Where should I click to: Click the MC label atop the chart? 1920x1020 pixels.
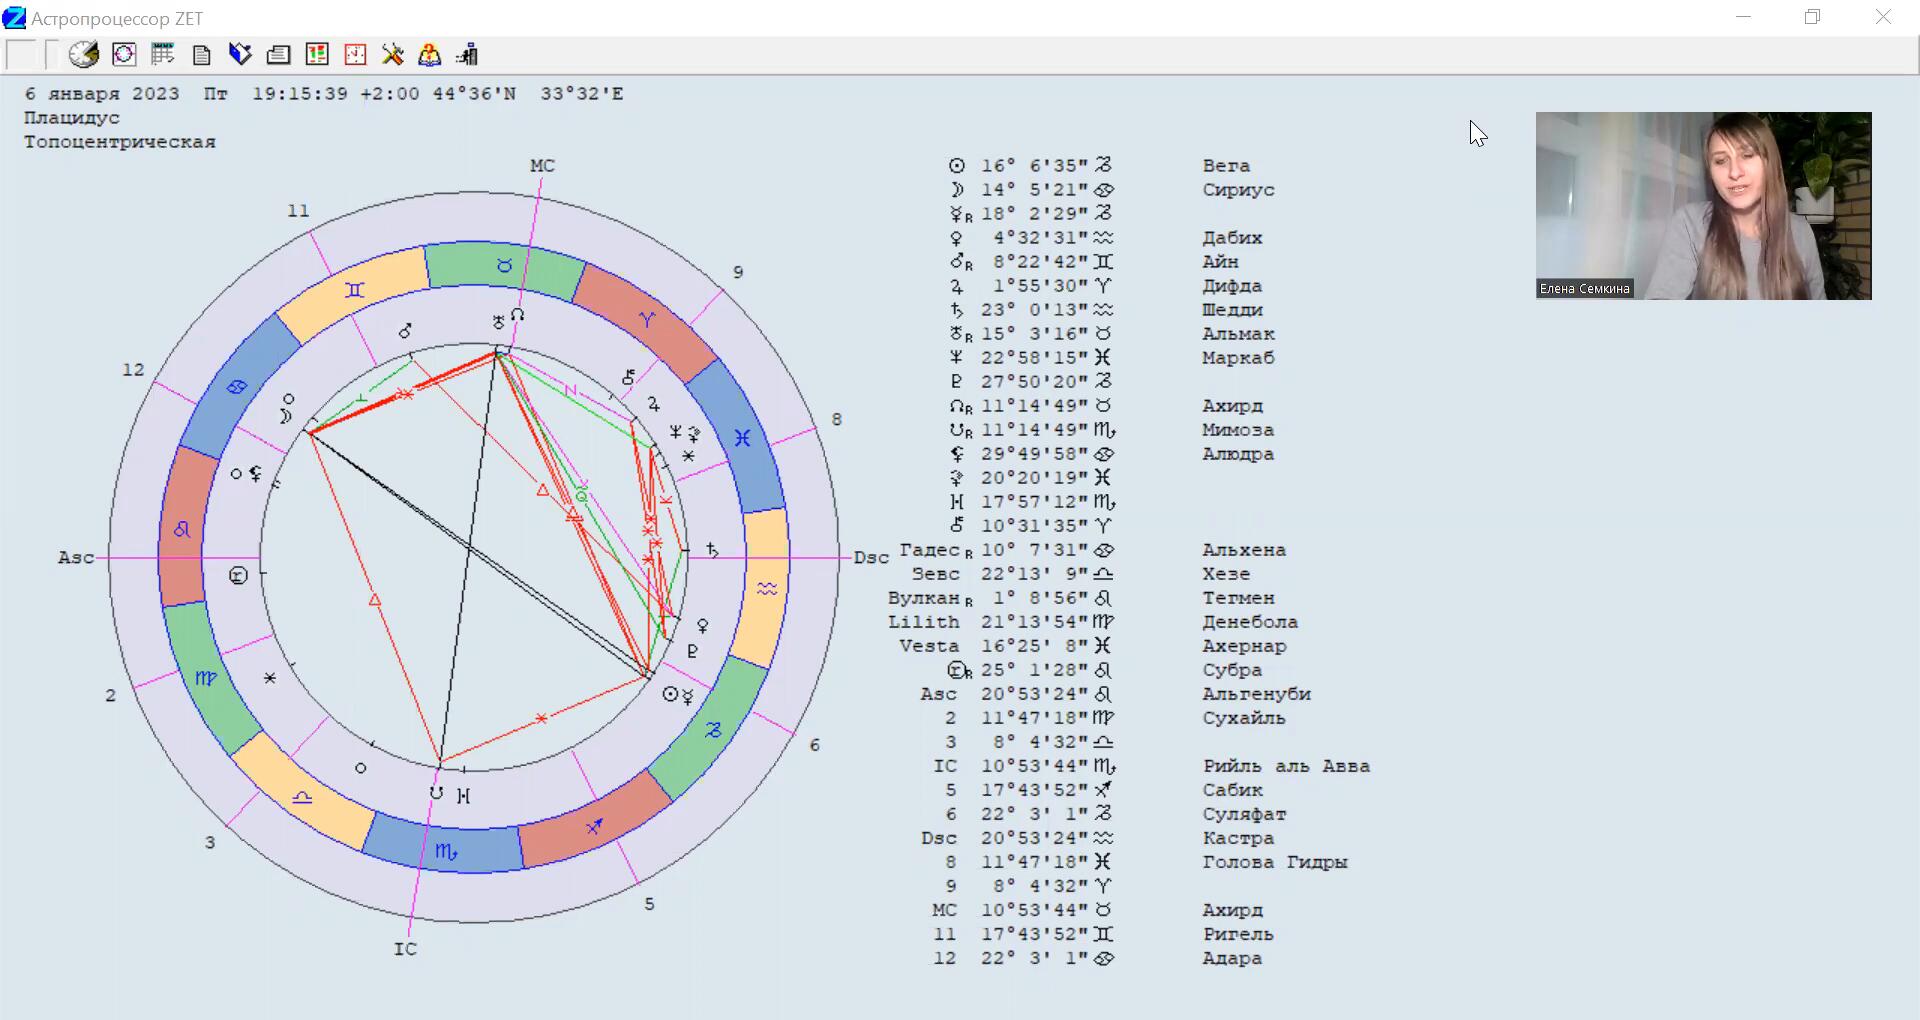pyautogui.click(x=542, y=166)
